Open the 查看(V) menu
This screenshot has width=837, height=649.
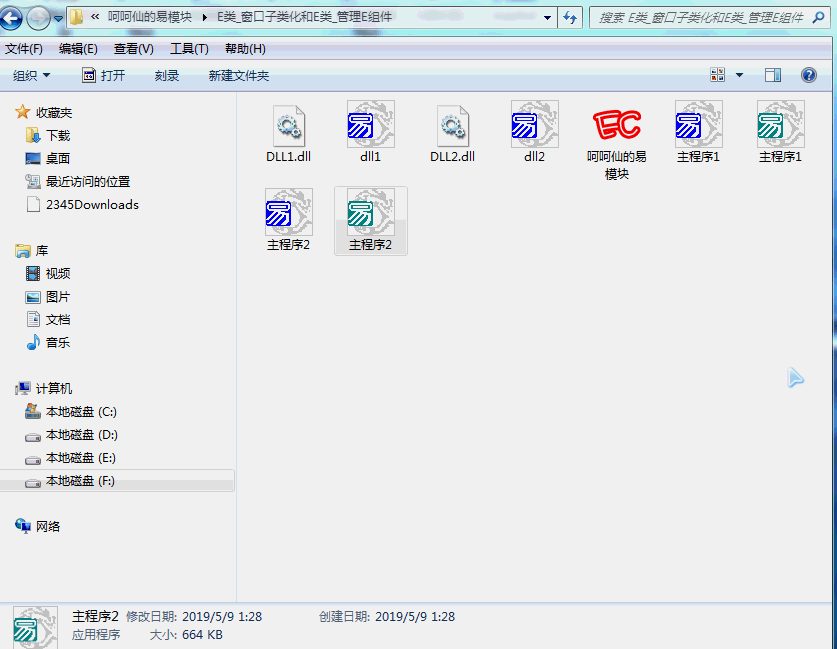point(133,49)
